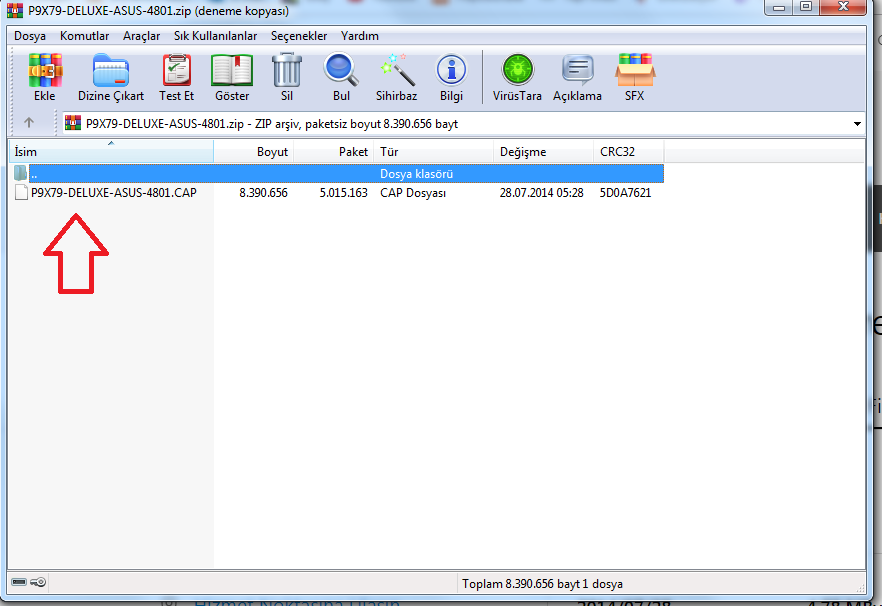Click the Dosya klasörü type cell
Image resolution: width=882 pixels, height=606 pixels.
[x=416, y=174]
